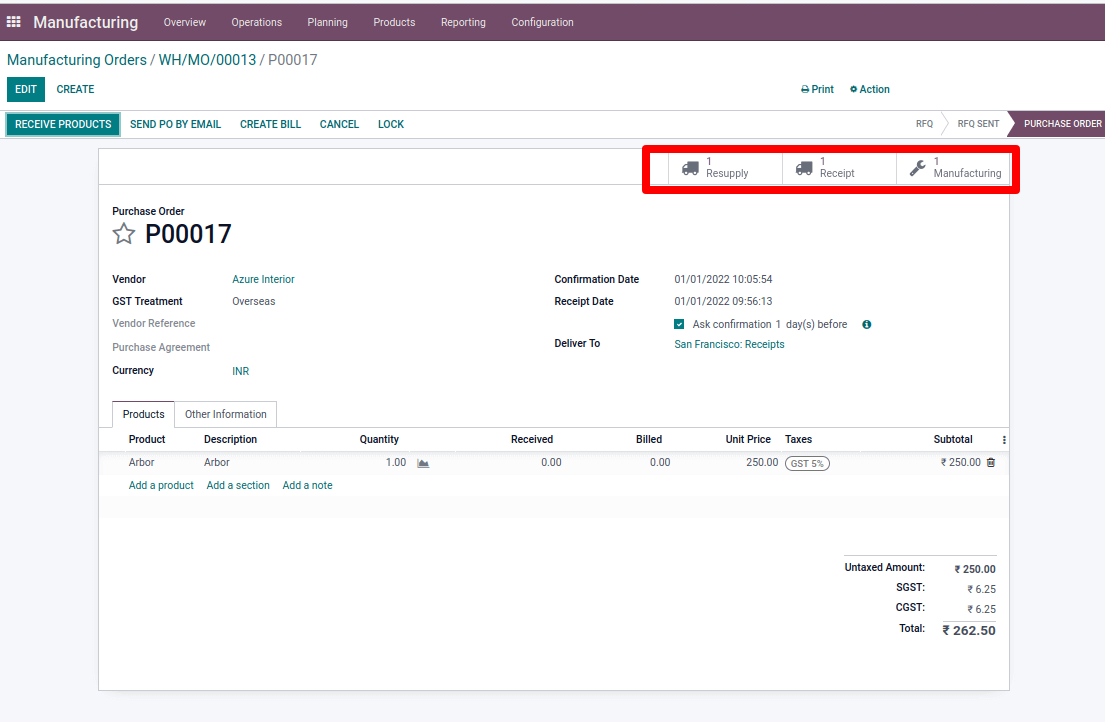
Task: Sort by the Quantity column header
Action: (379, 440)
